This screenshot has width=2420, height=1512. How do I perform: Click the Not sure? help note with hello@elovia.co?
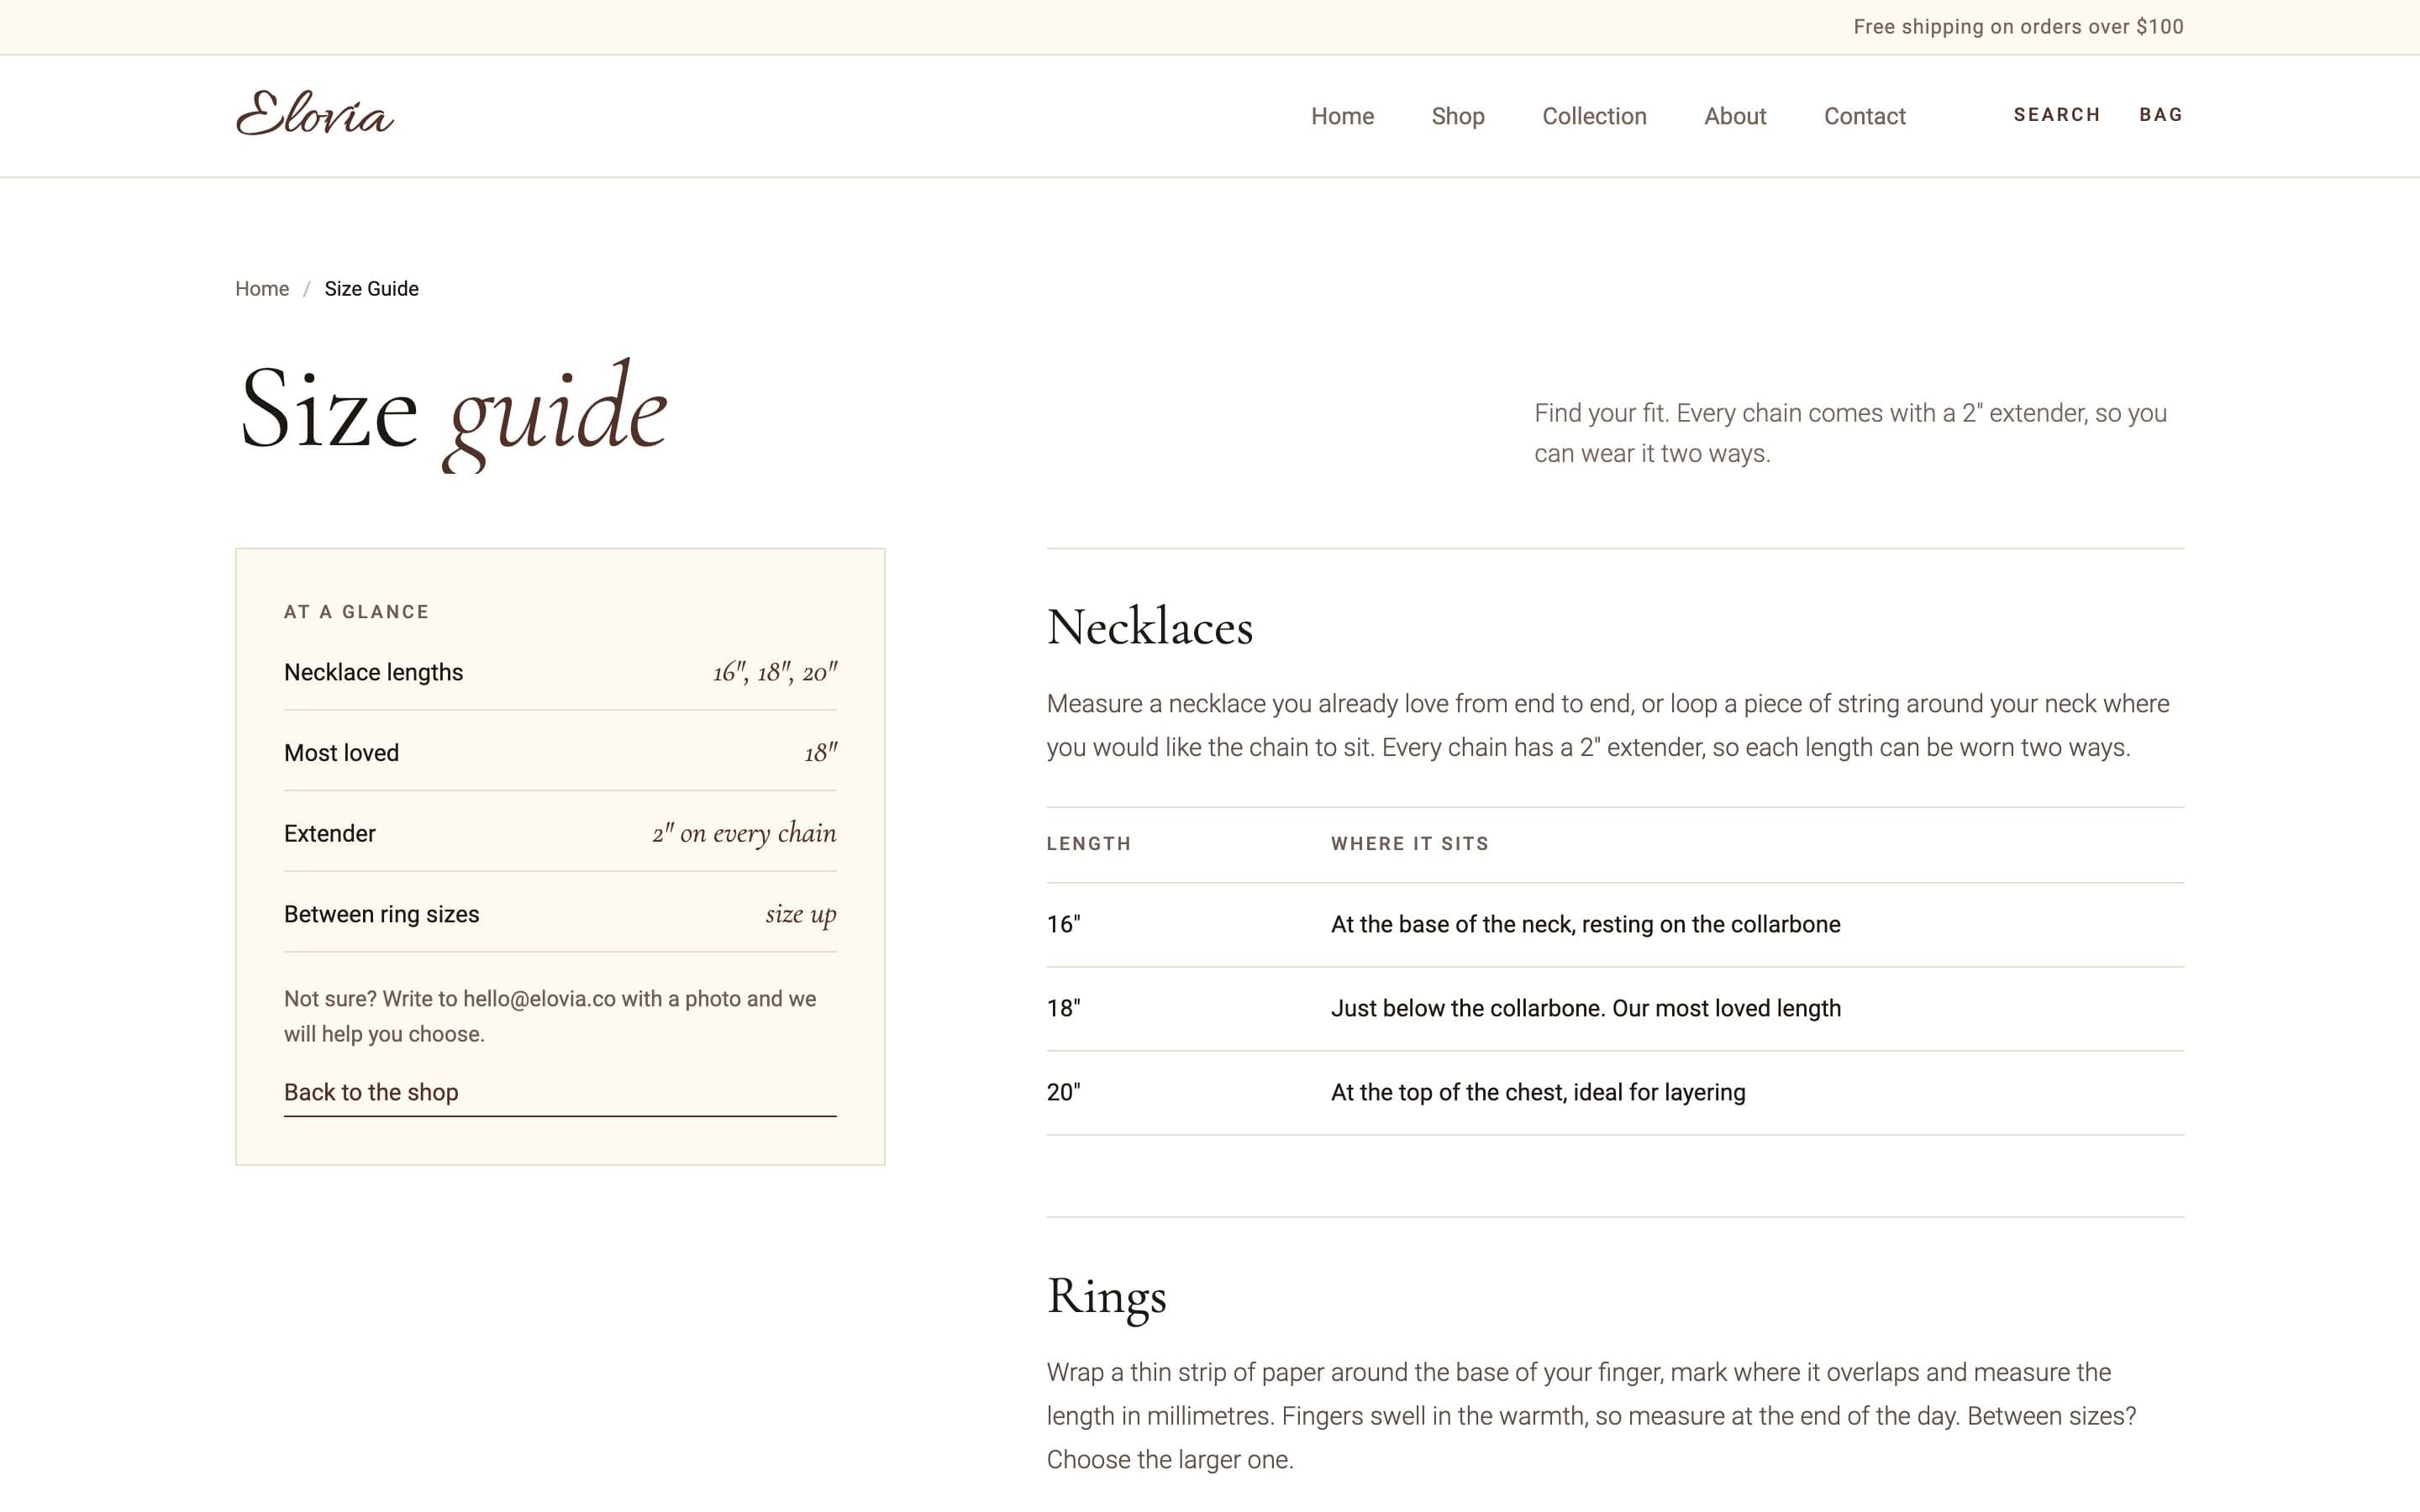[x=550, y=1016]
